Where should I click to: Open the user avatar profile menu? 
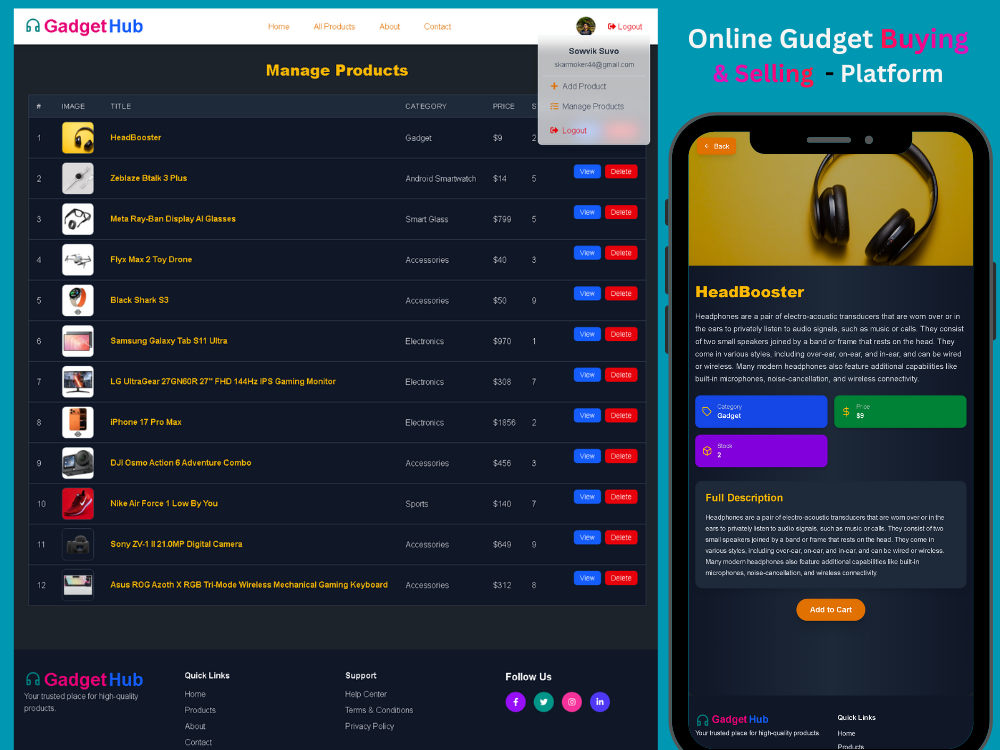coord(585,26)
